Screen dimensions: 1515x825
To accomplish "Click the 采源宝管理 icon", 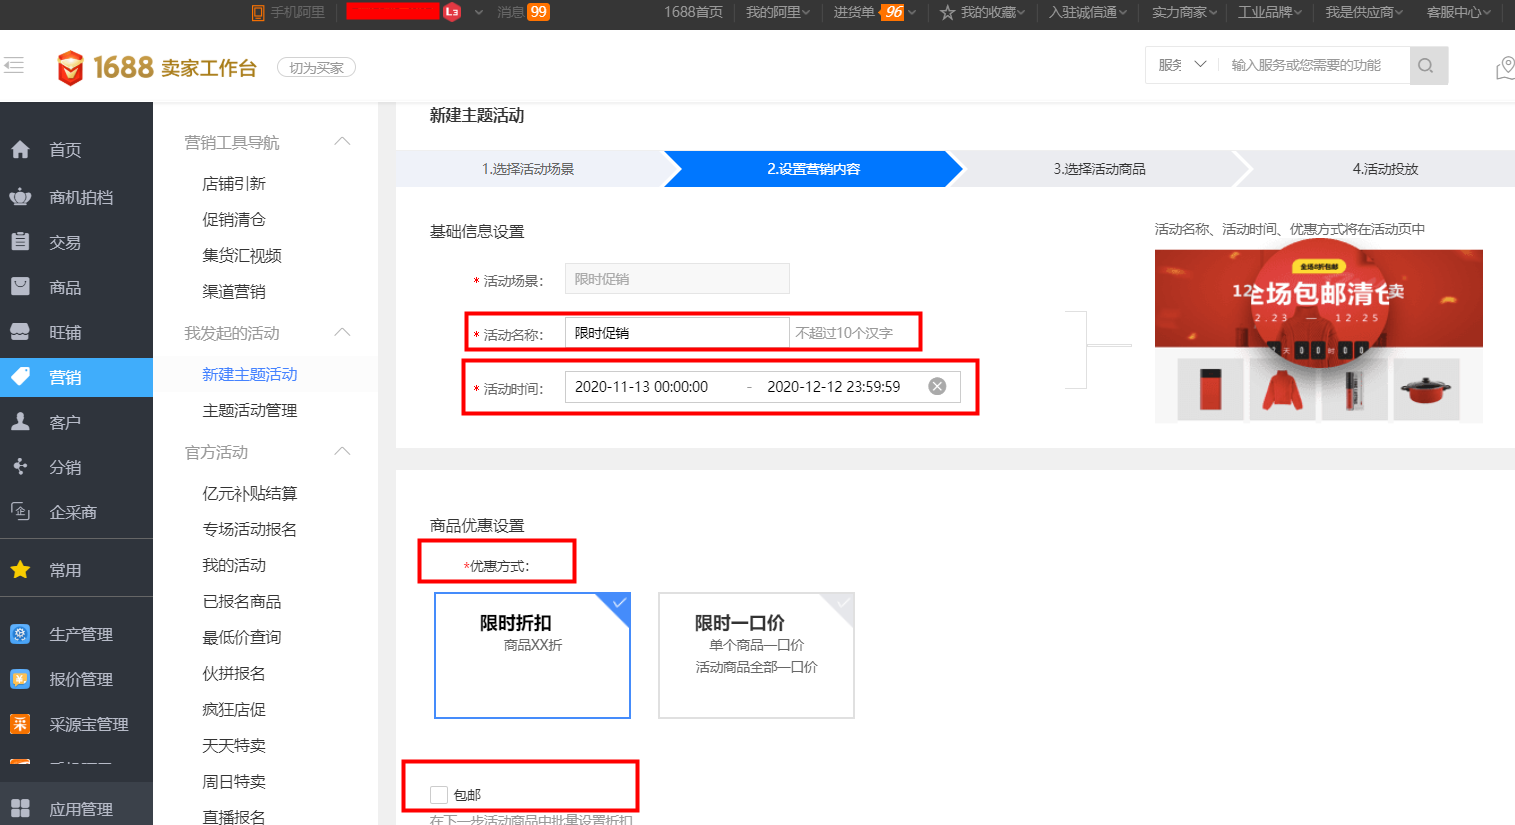I will tap(21, 724).
